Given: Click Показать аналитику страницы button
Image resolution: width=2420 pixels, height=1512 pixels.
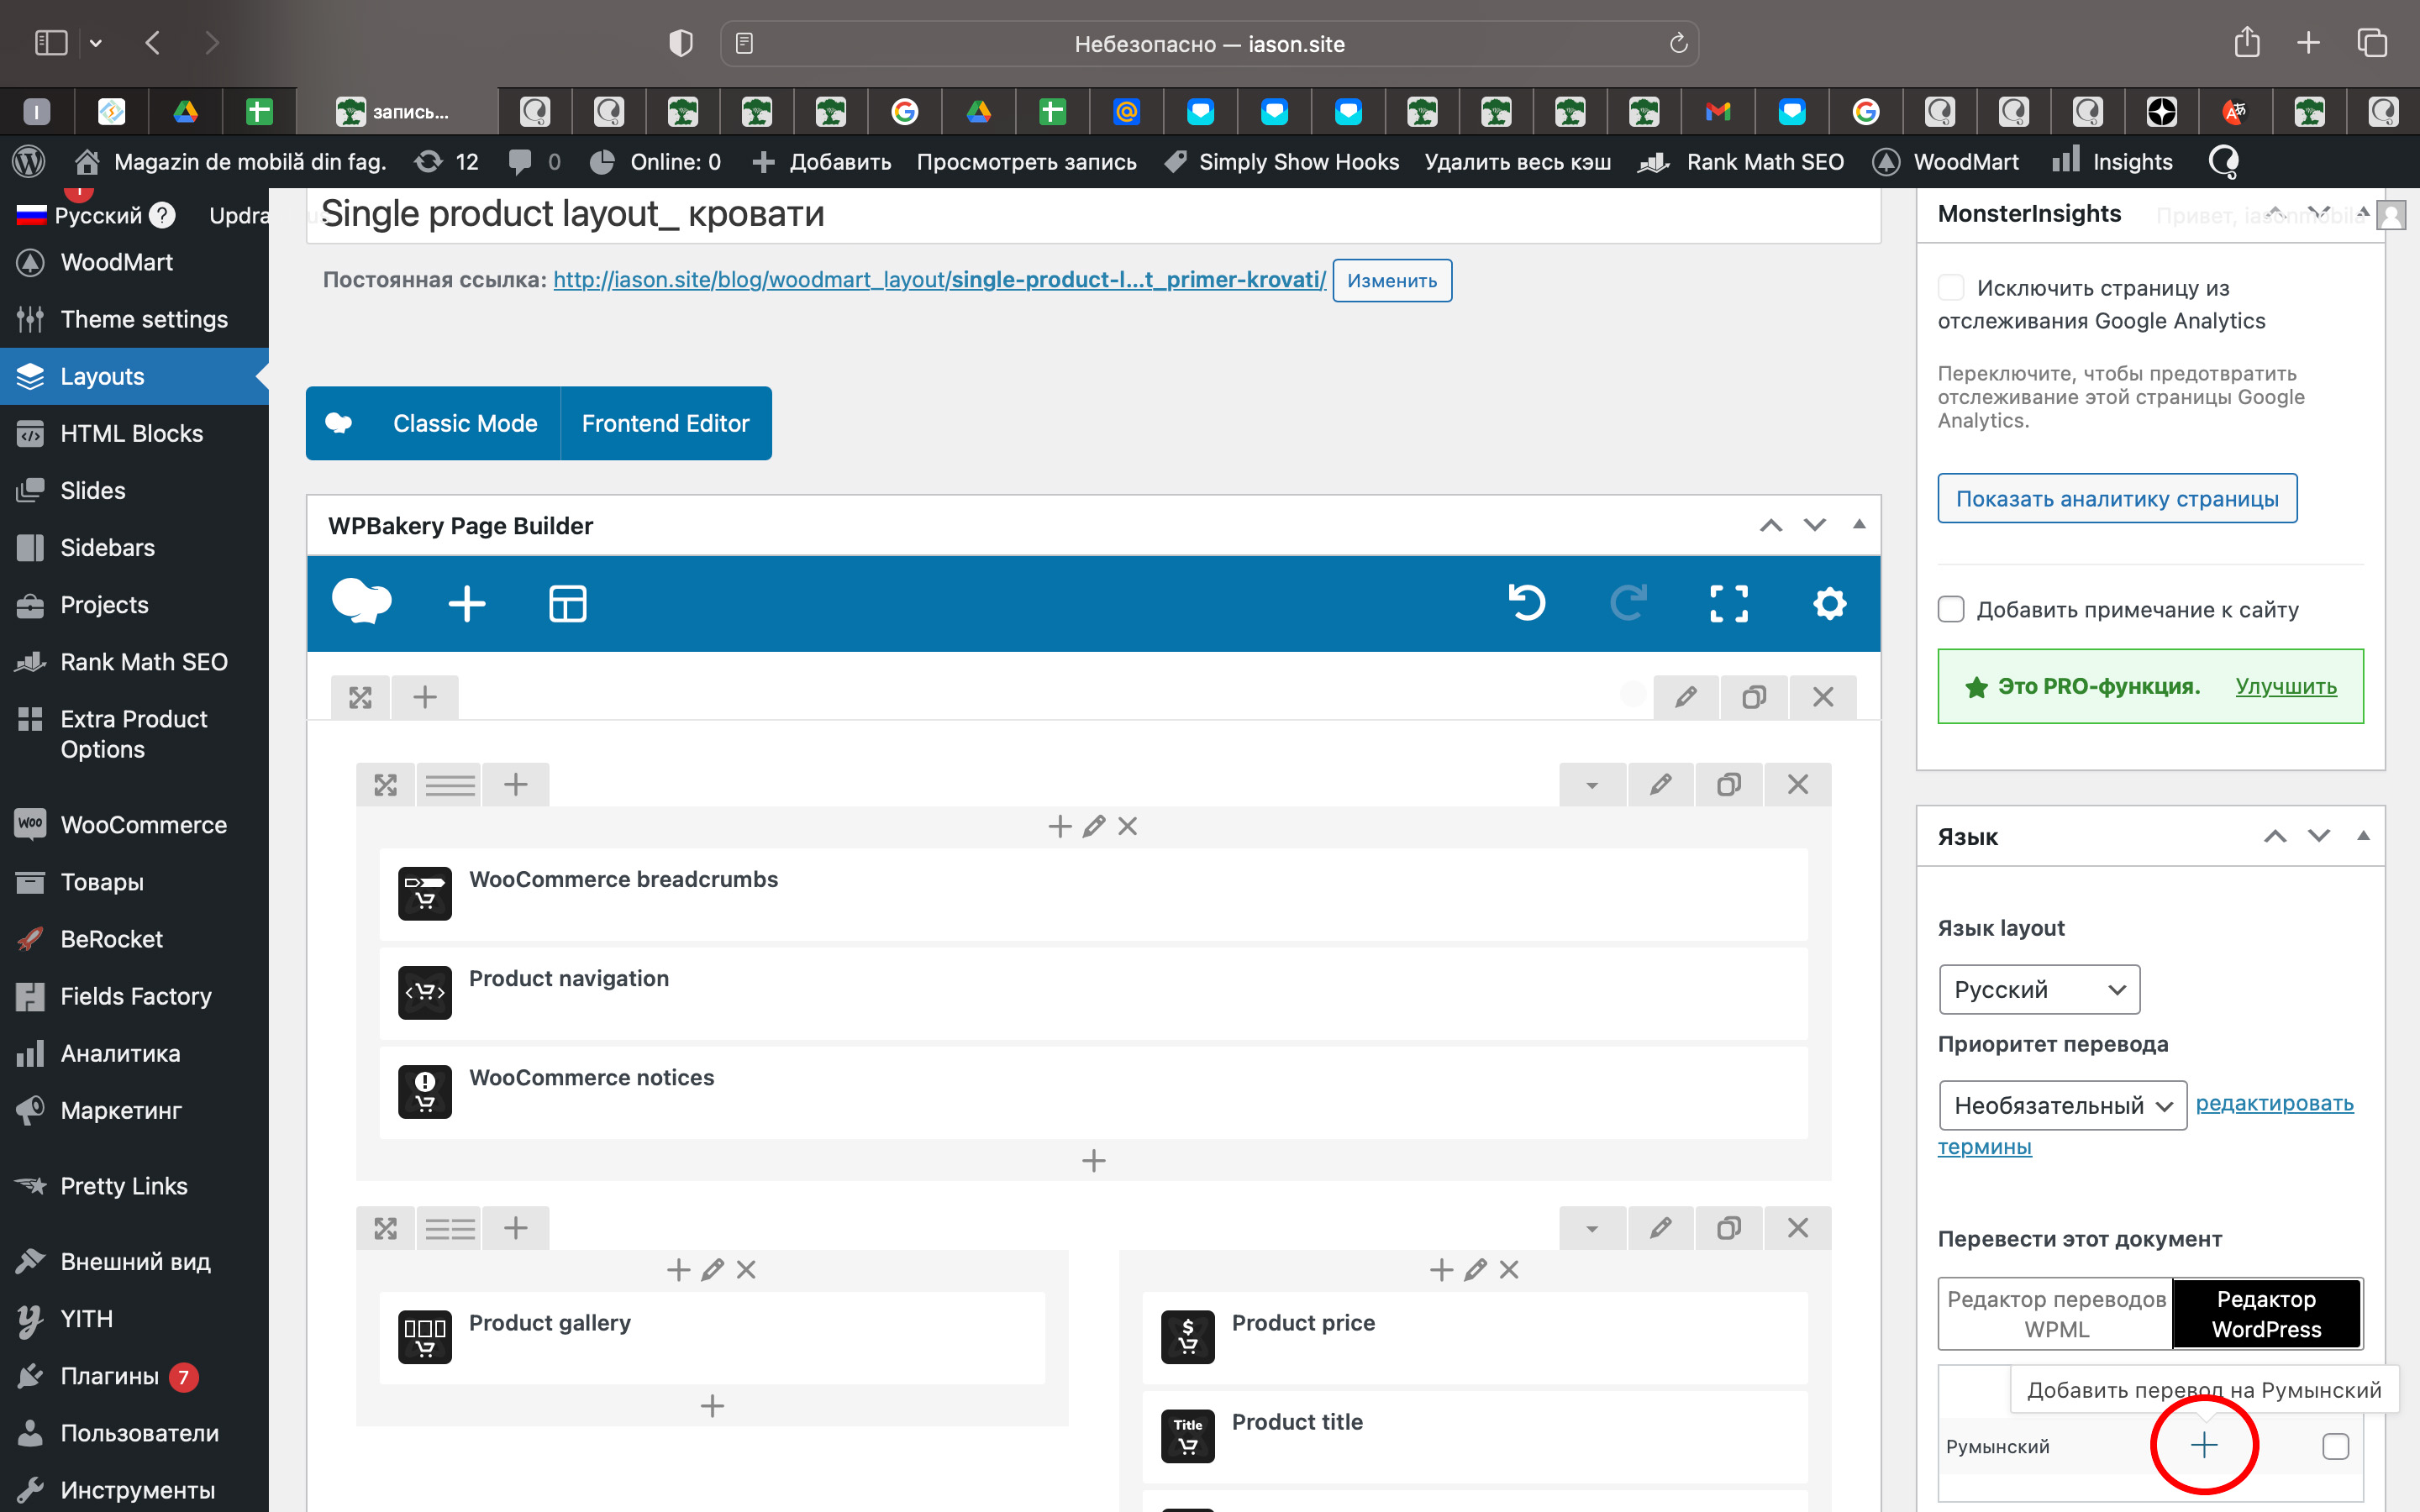Looking at the screenshot, I should 2117,498.
